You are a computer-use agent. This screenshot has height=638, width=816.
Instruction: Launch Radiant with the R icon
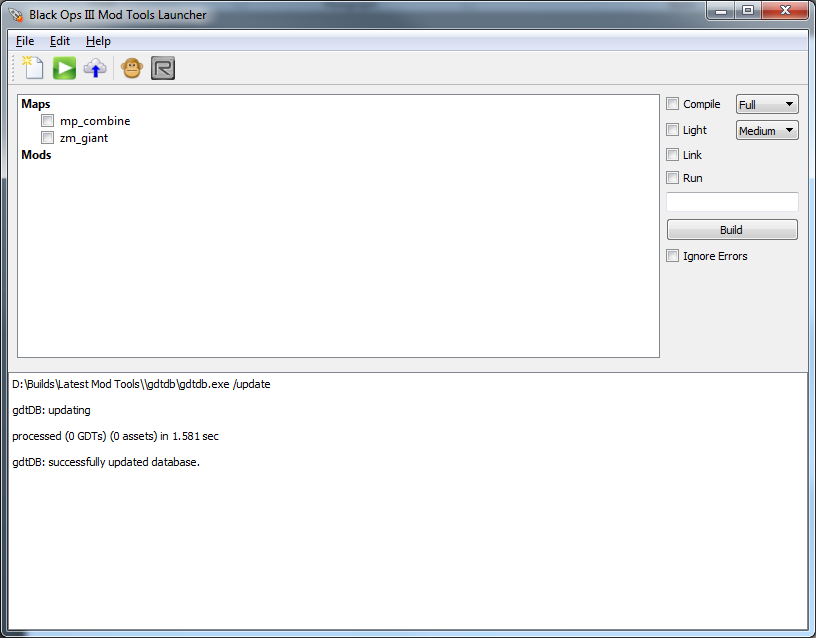pyautogui.click(x=163, y=68)
